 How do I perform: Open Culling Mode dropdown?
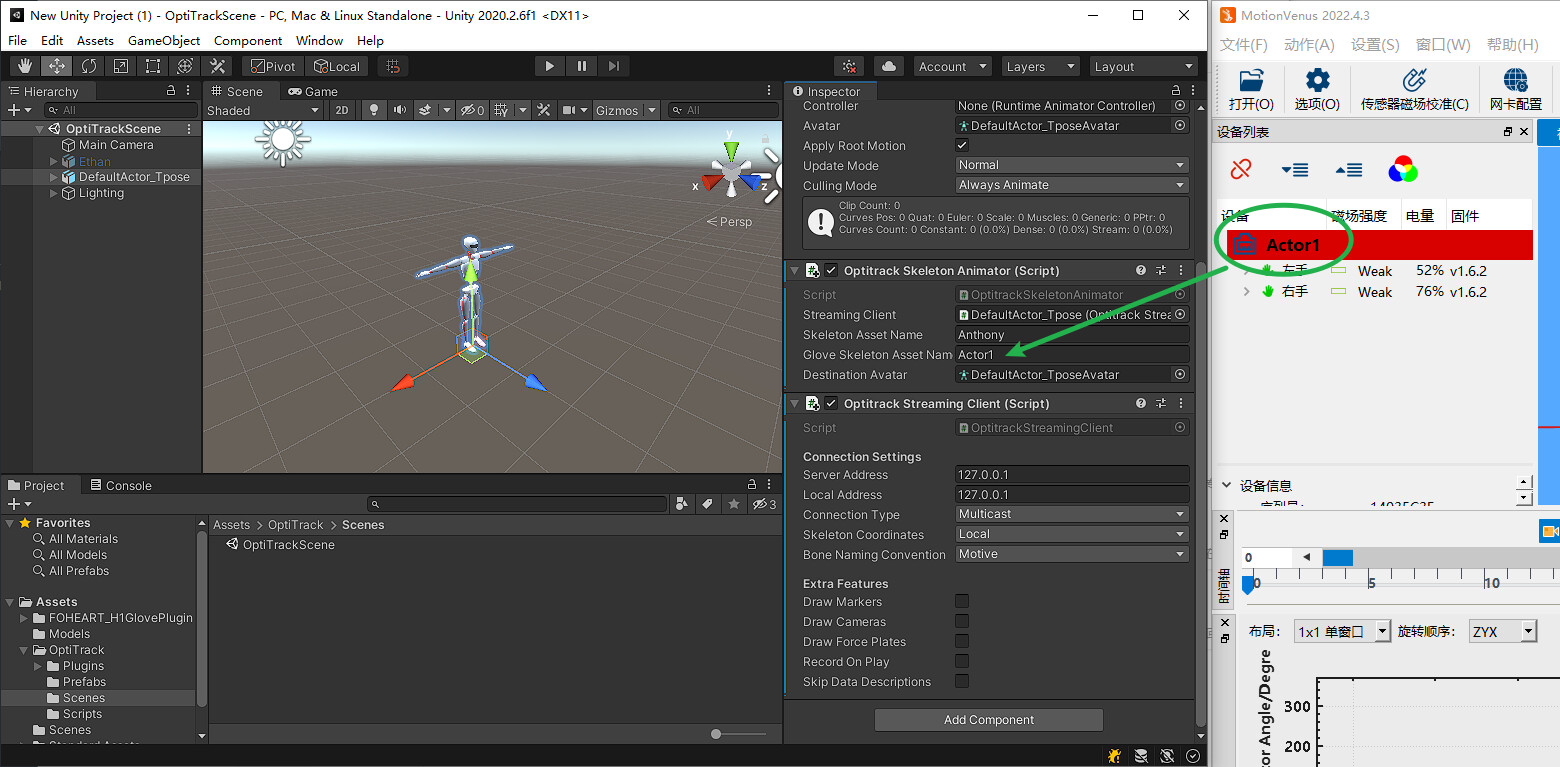coord(1072,185)
